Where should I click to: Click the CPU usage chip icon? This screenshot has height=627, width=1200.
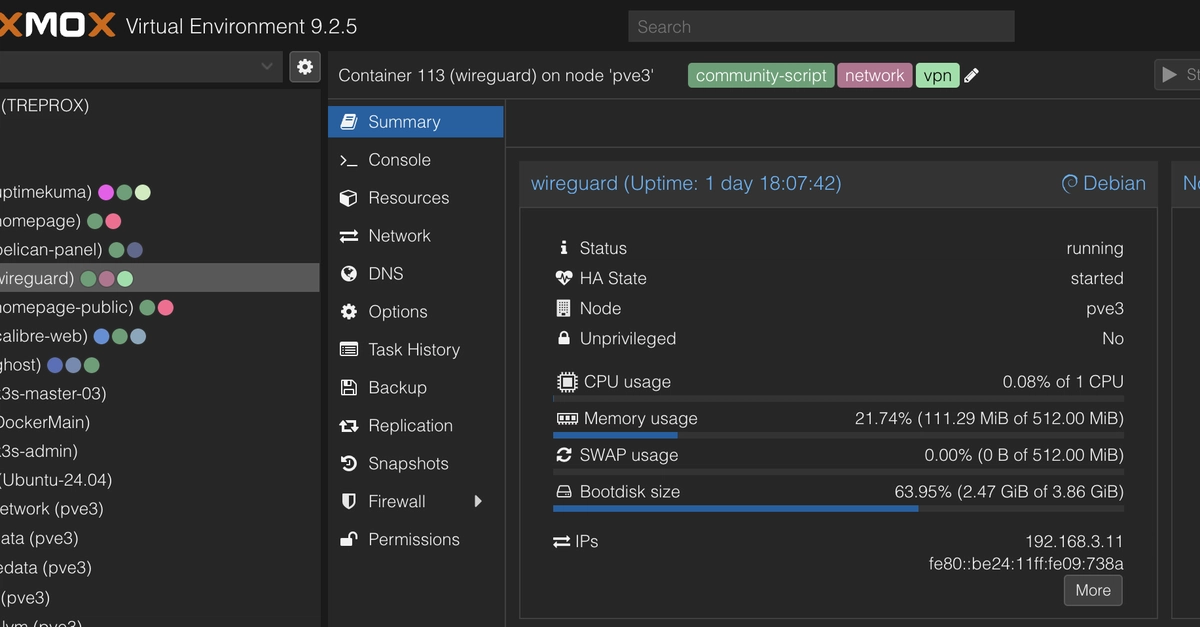(566, 382)
